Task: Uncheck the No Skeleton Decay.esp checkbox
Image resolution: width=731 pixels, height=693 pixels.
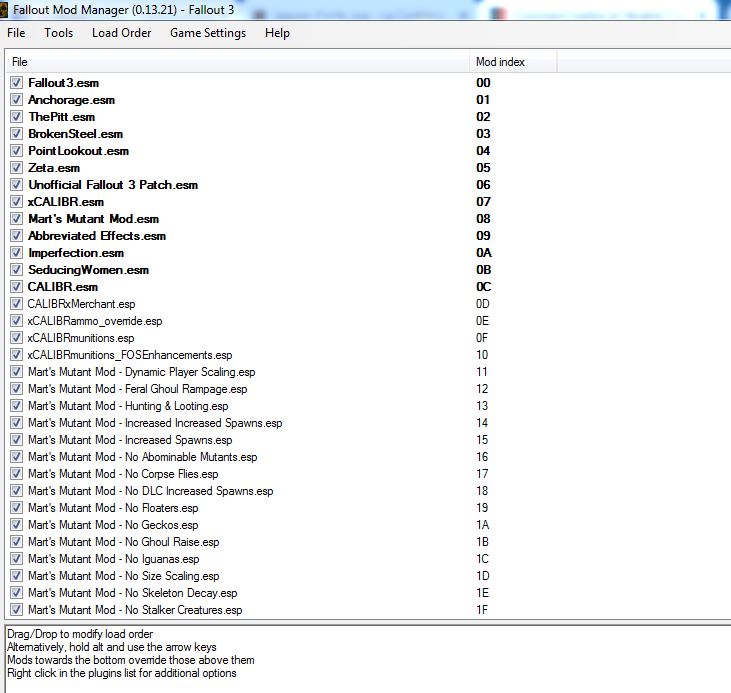Action: tap(16, 593)
